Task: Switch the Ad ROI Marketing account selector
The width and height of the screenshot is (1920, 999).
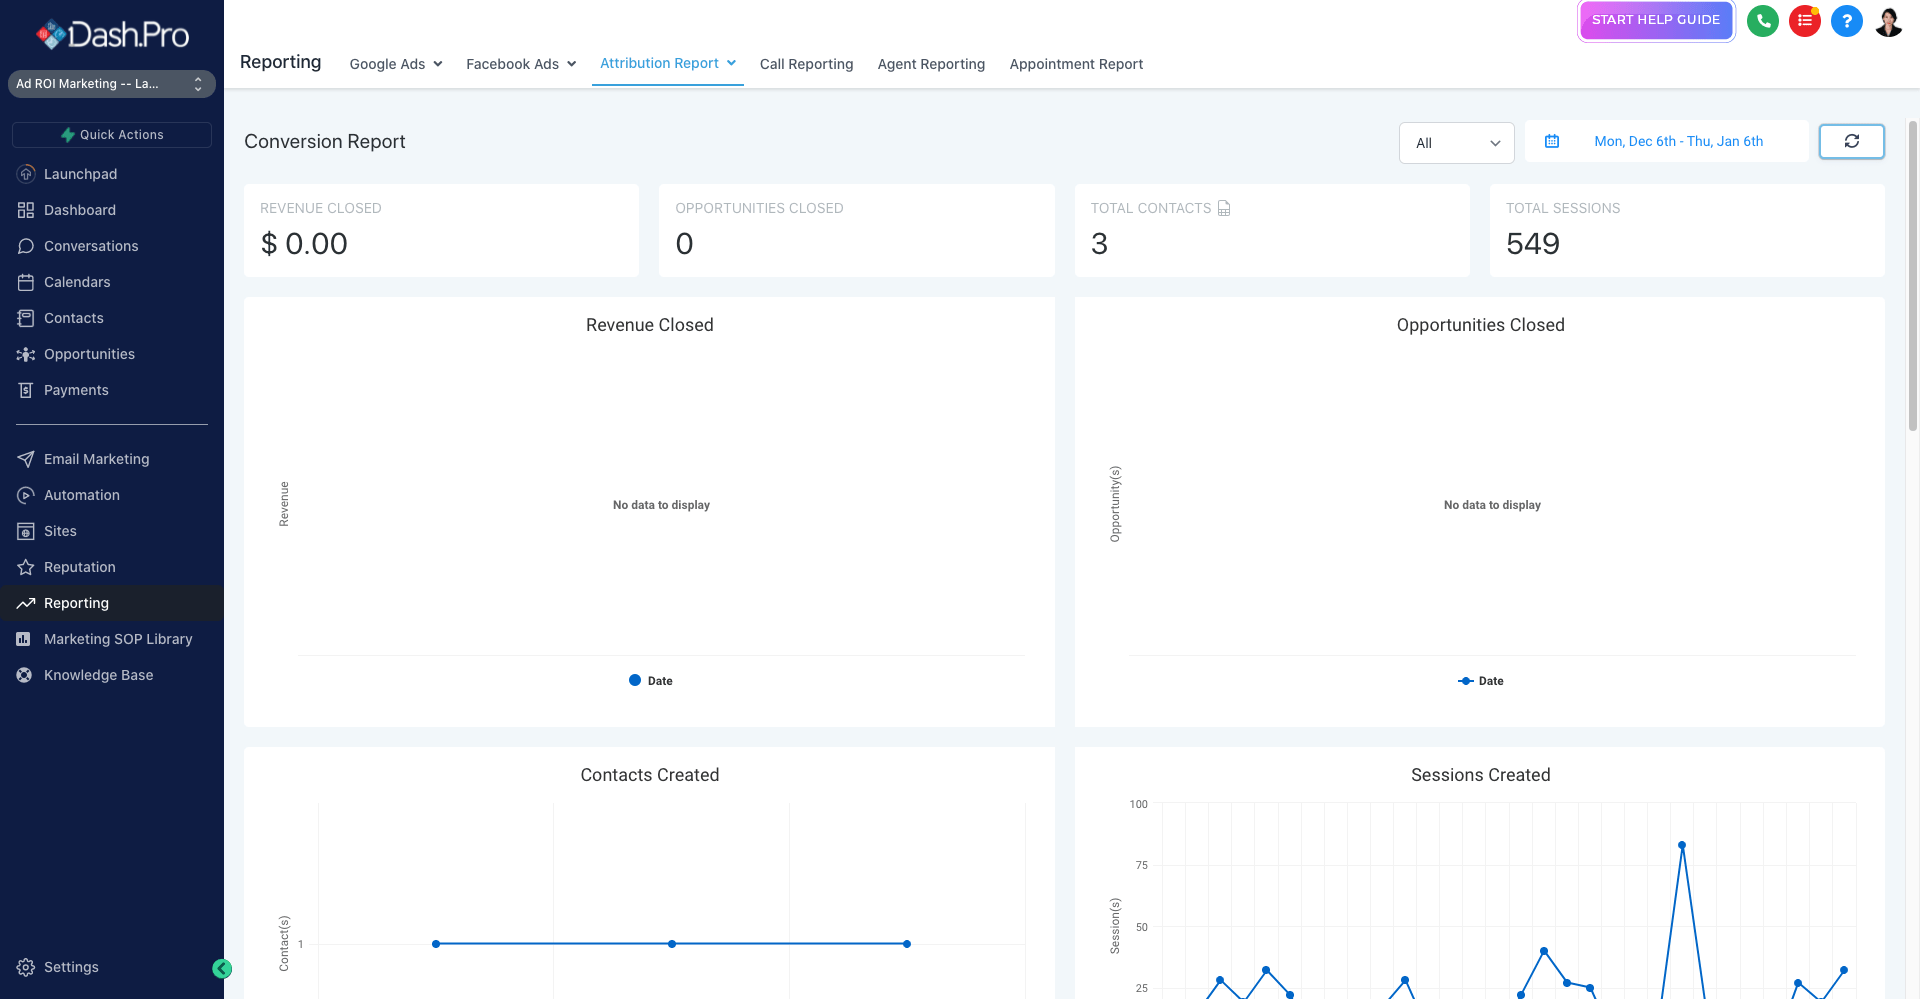Action: click(x=111, y=84)
